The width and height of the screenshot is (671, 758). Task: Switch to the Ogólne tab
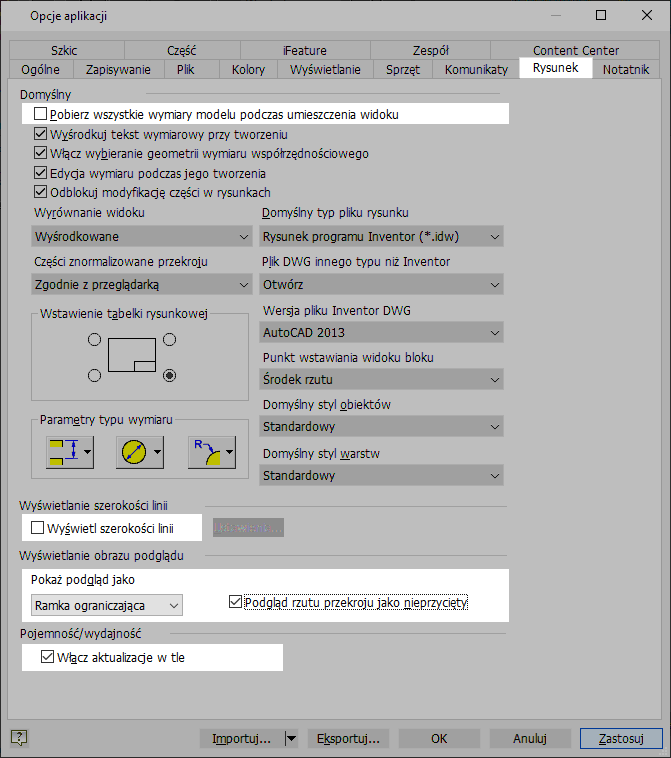[41, 70]
